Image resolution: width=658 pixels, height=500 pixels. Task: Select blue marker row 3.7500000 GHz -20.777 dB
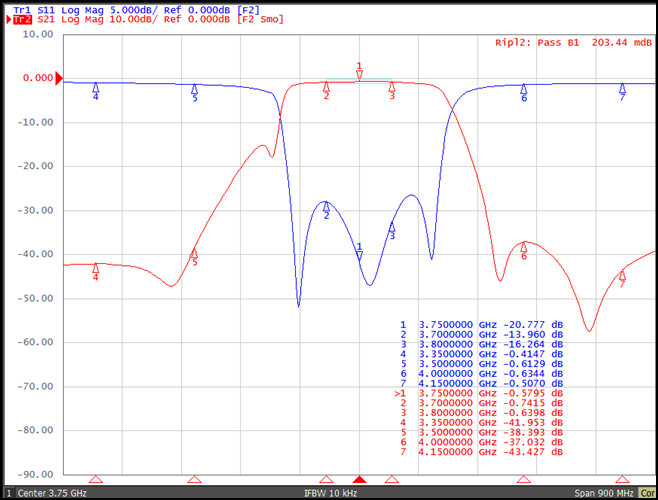pyautogui.click(x=481, y=325)
